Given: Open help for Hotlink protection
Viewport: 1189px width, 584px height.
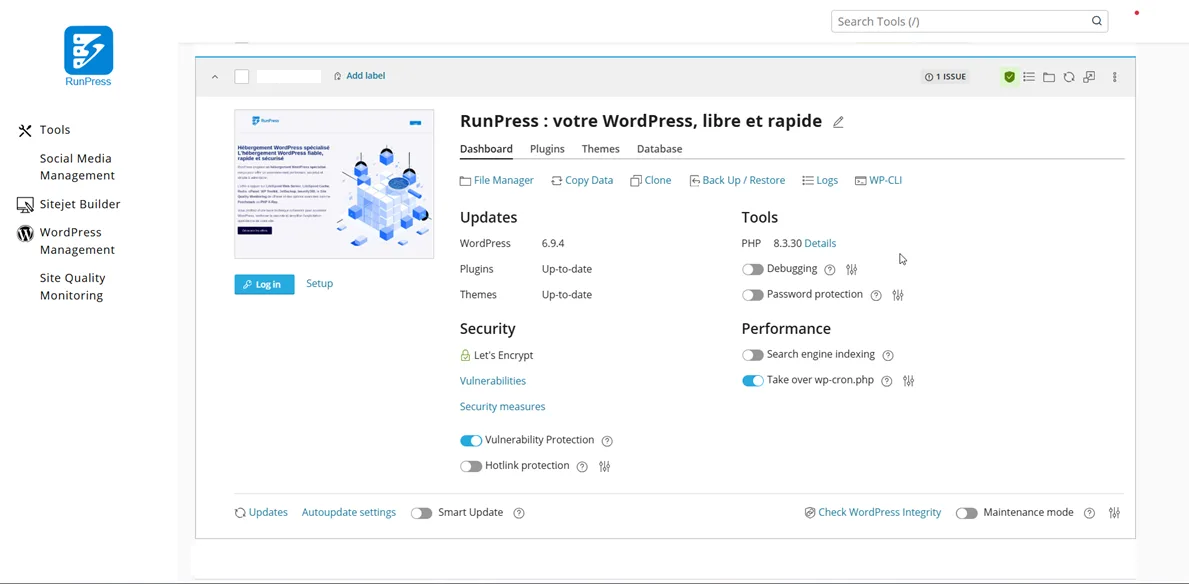Looking at the screenshot, I should [x=582, y=466].
